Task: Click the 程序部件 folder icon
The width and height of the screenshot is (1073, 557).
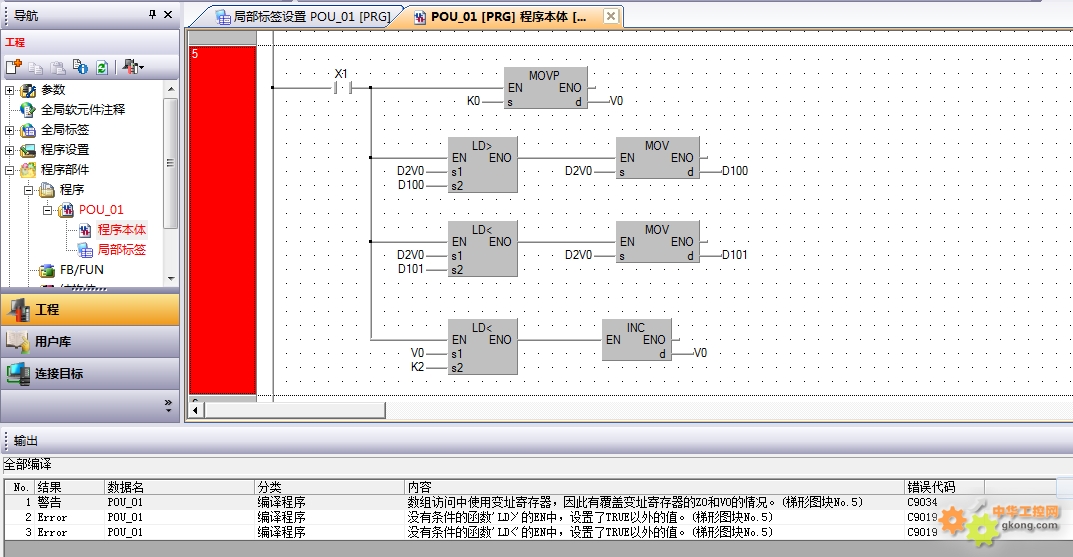Action: pyautogui.click(x=27, y=170)
